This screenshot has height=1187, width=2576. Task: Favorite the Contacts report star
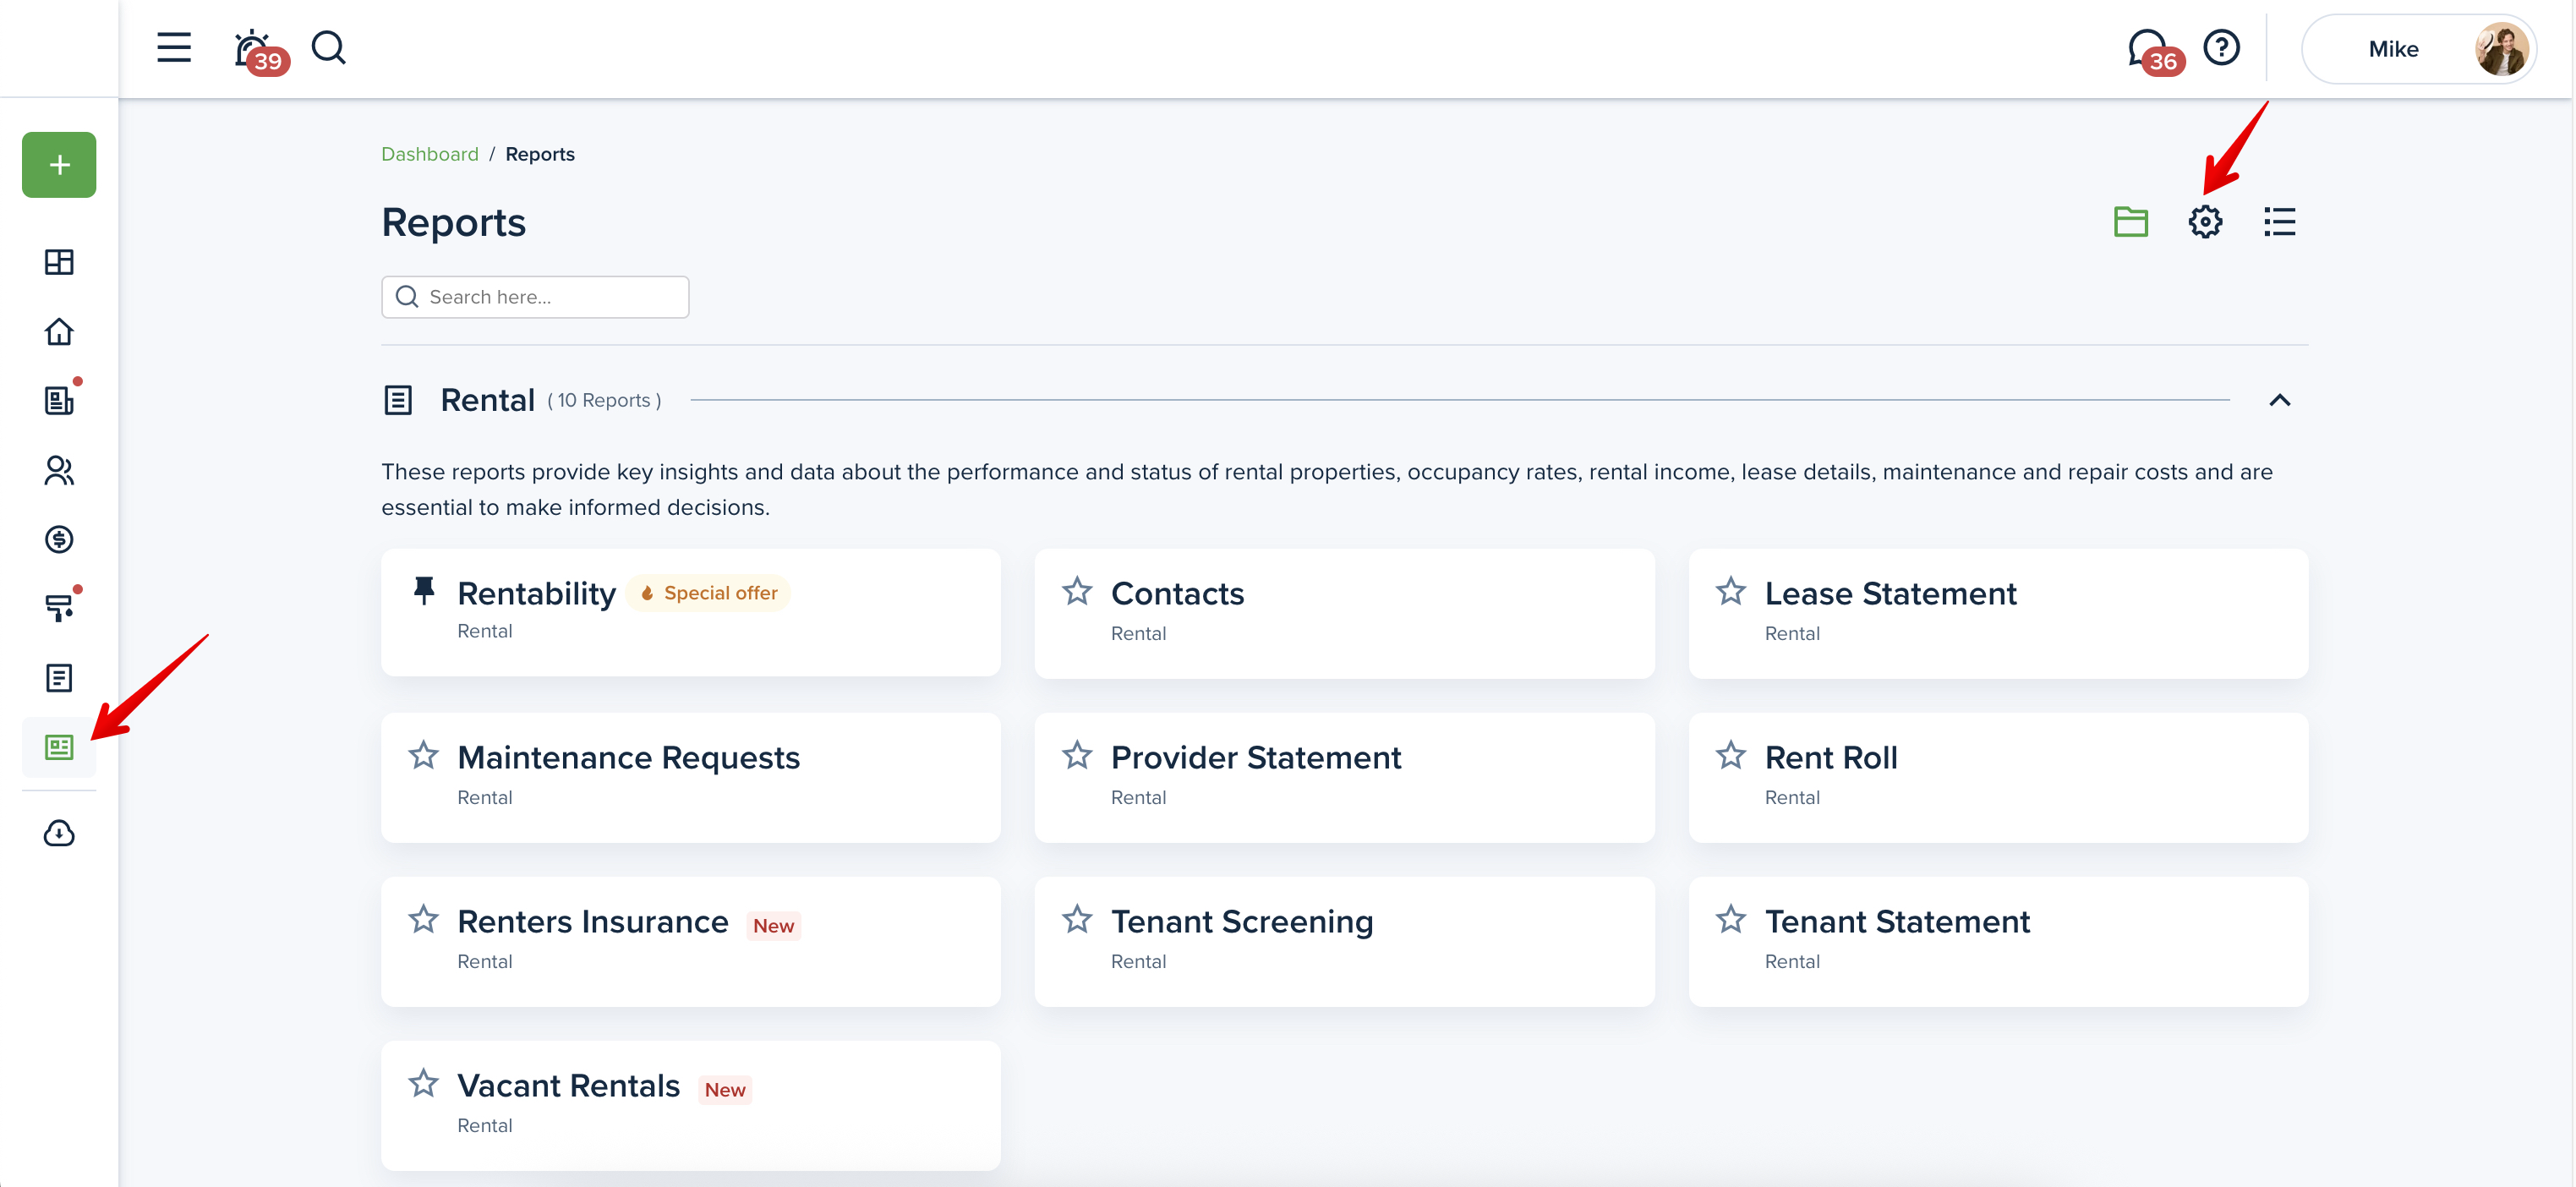(1076, 592)
